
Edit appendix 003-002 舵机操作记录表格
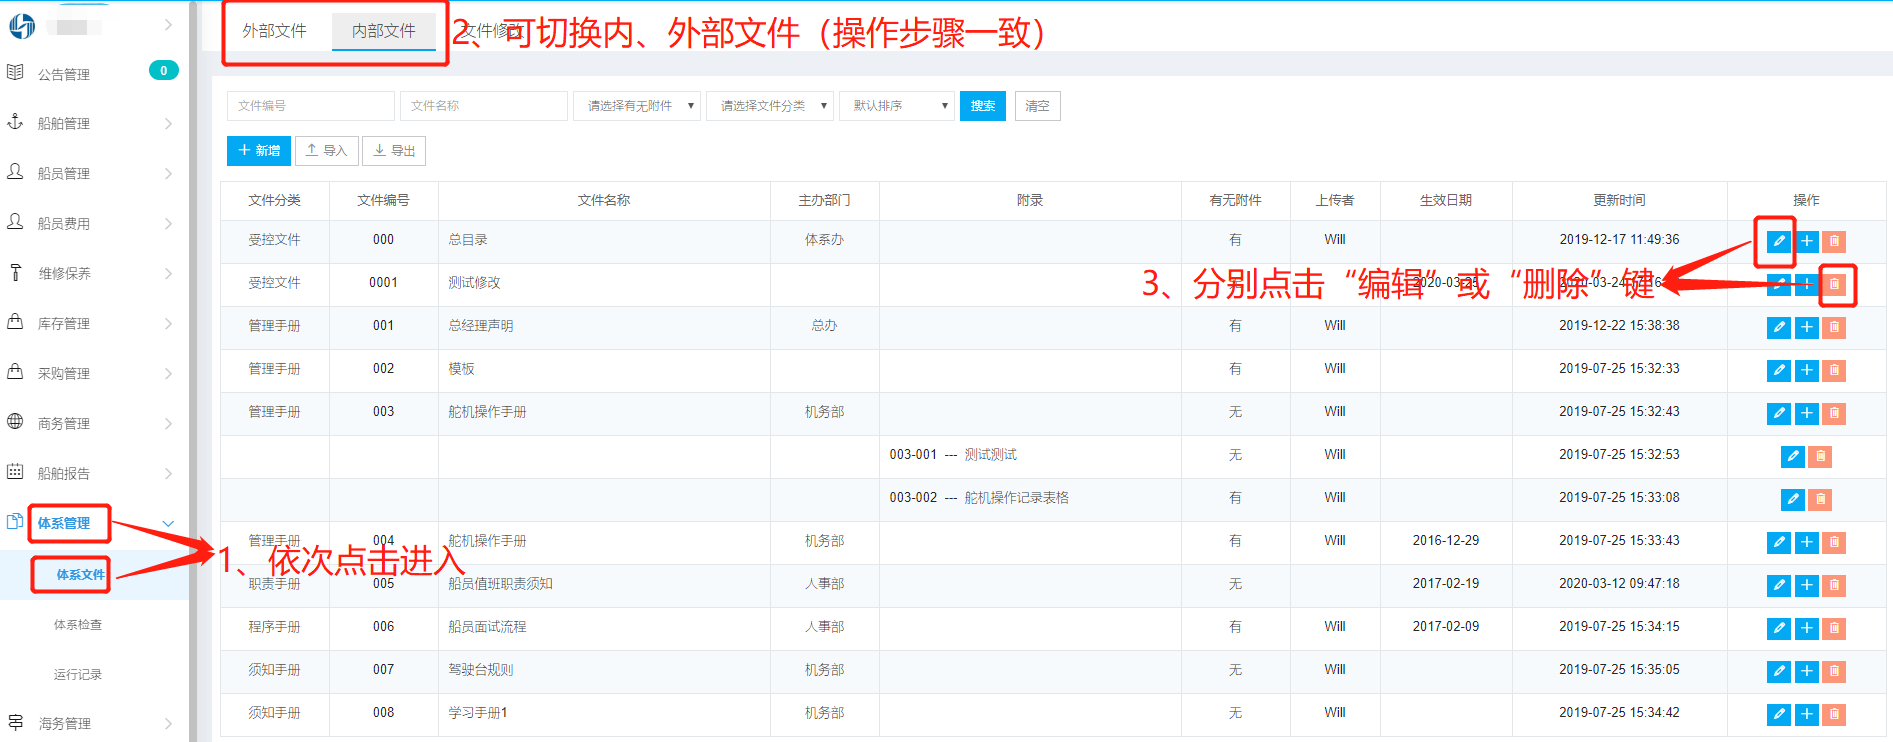coord(1792,499)
